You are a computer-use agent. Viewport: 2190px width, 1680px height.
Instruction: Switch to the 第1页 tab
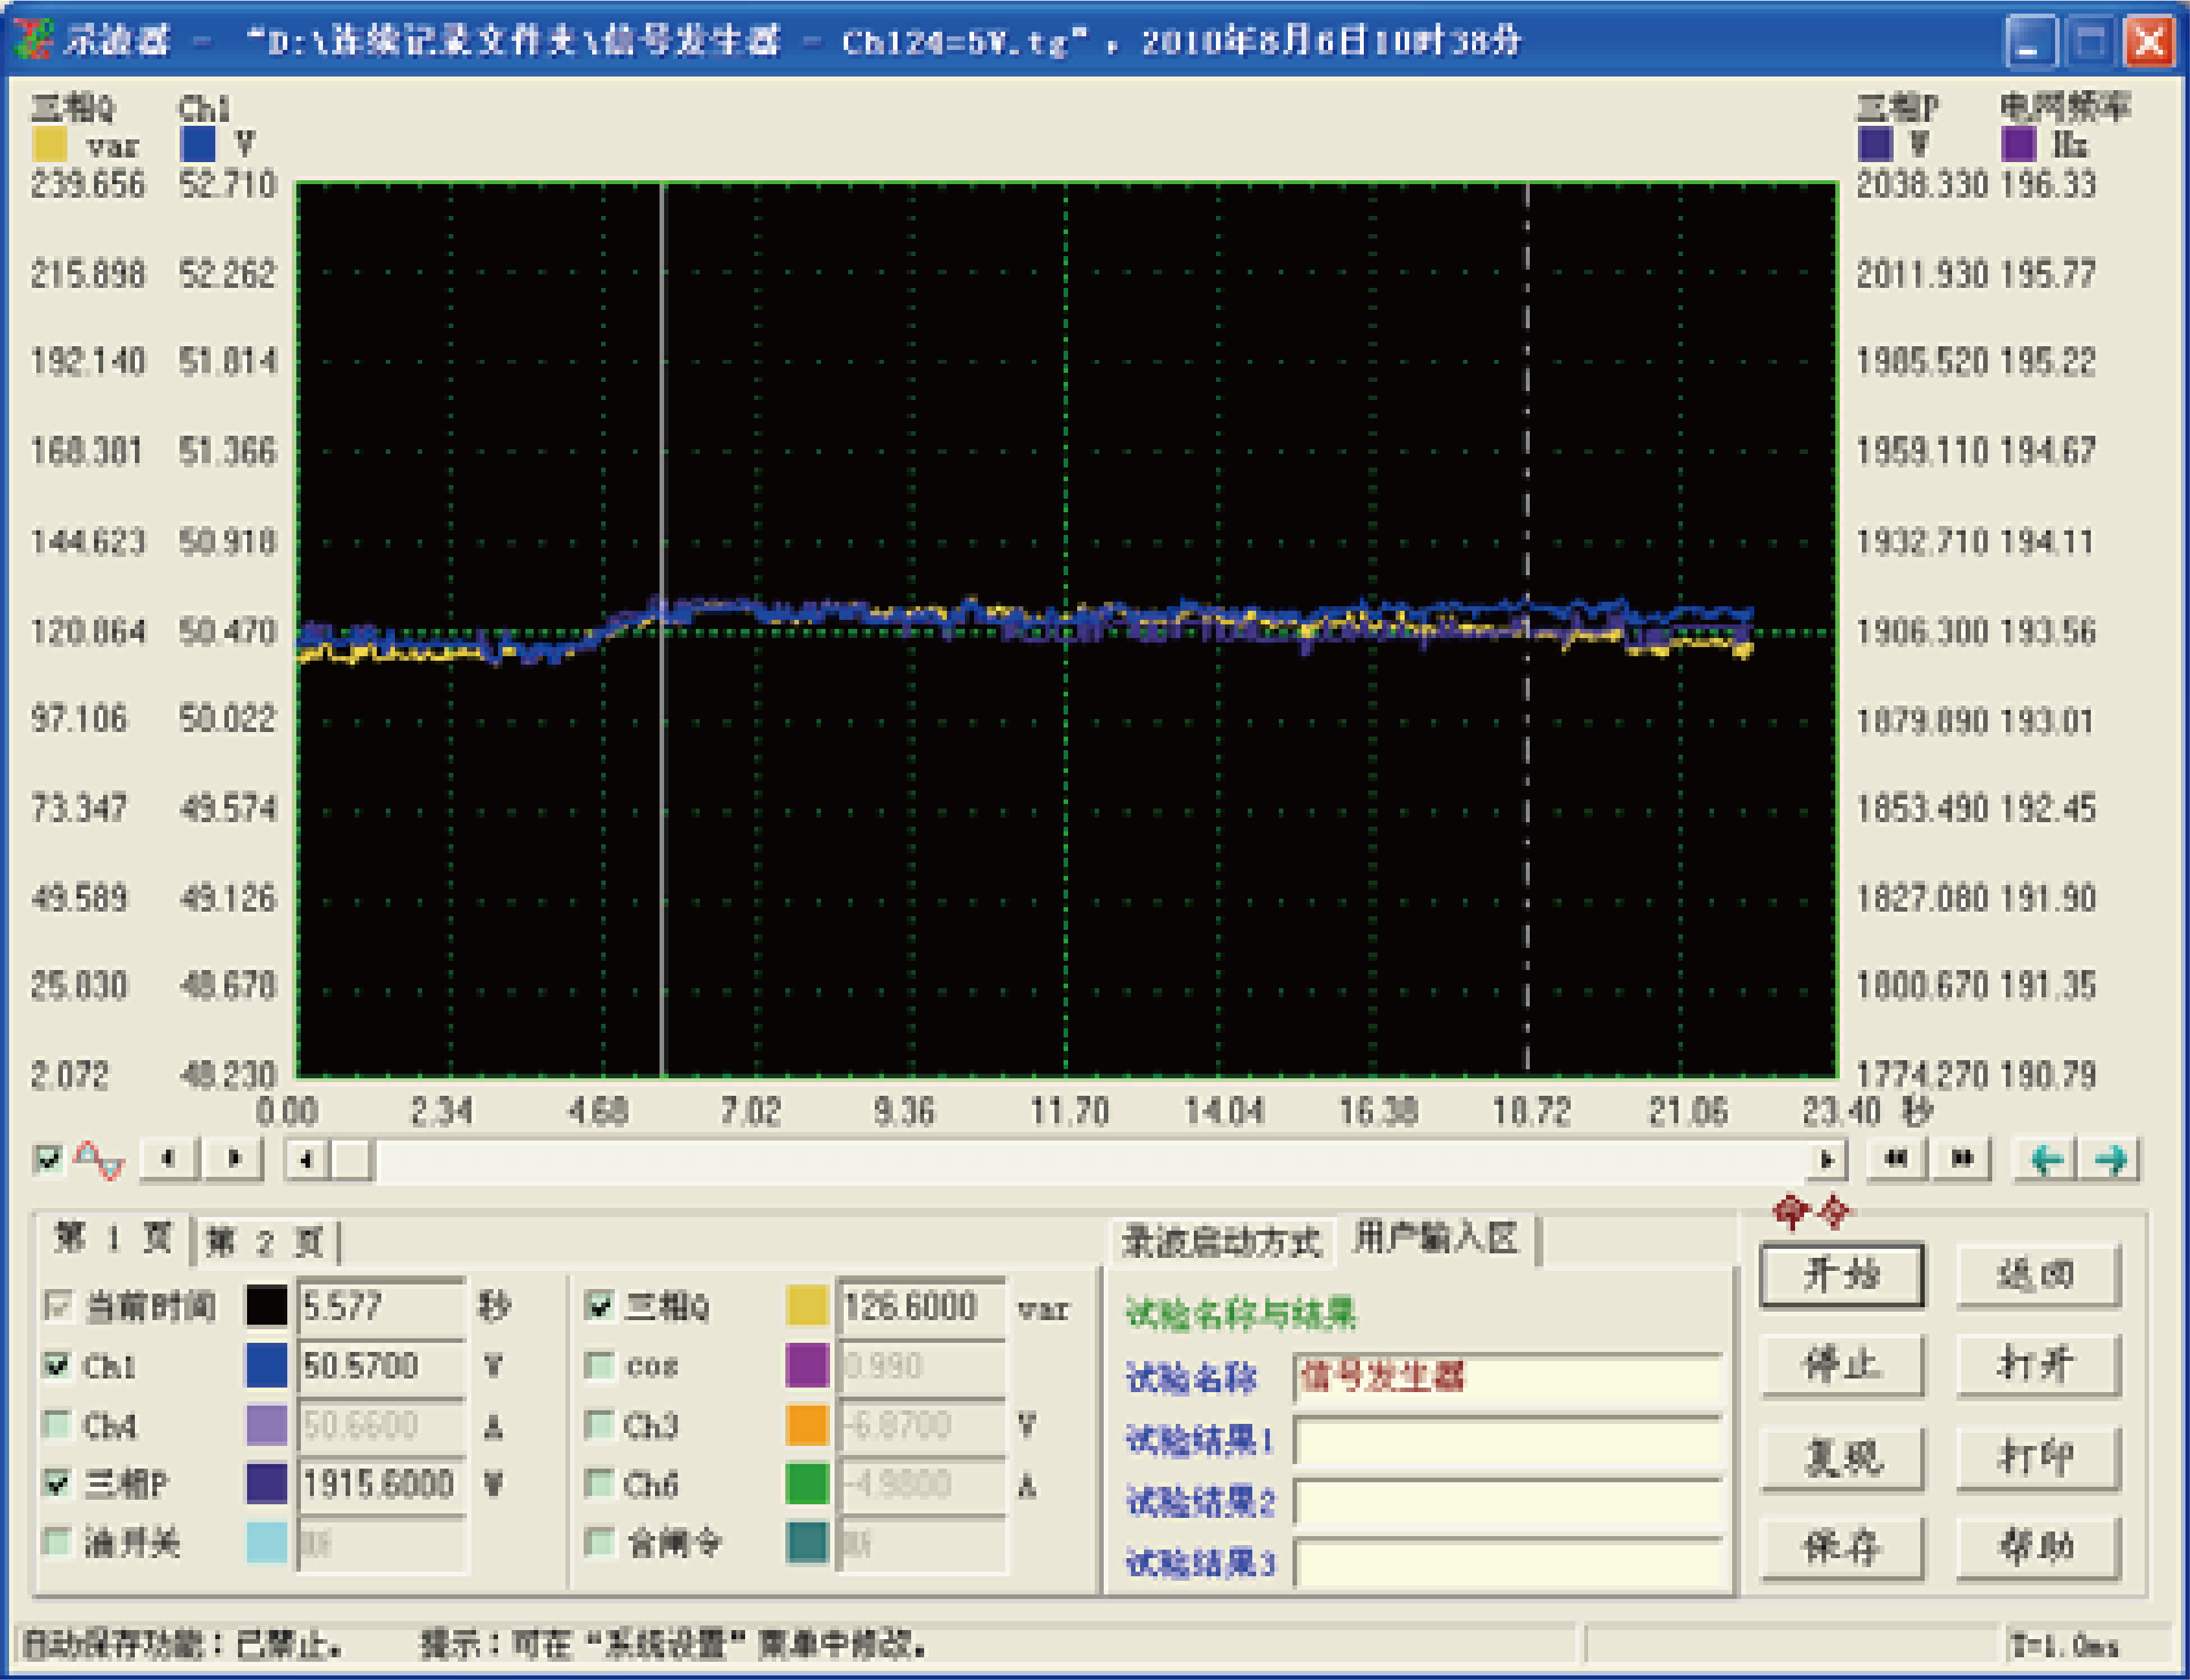coord(113,1239)
